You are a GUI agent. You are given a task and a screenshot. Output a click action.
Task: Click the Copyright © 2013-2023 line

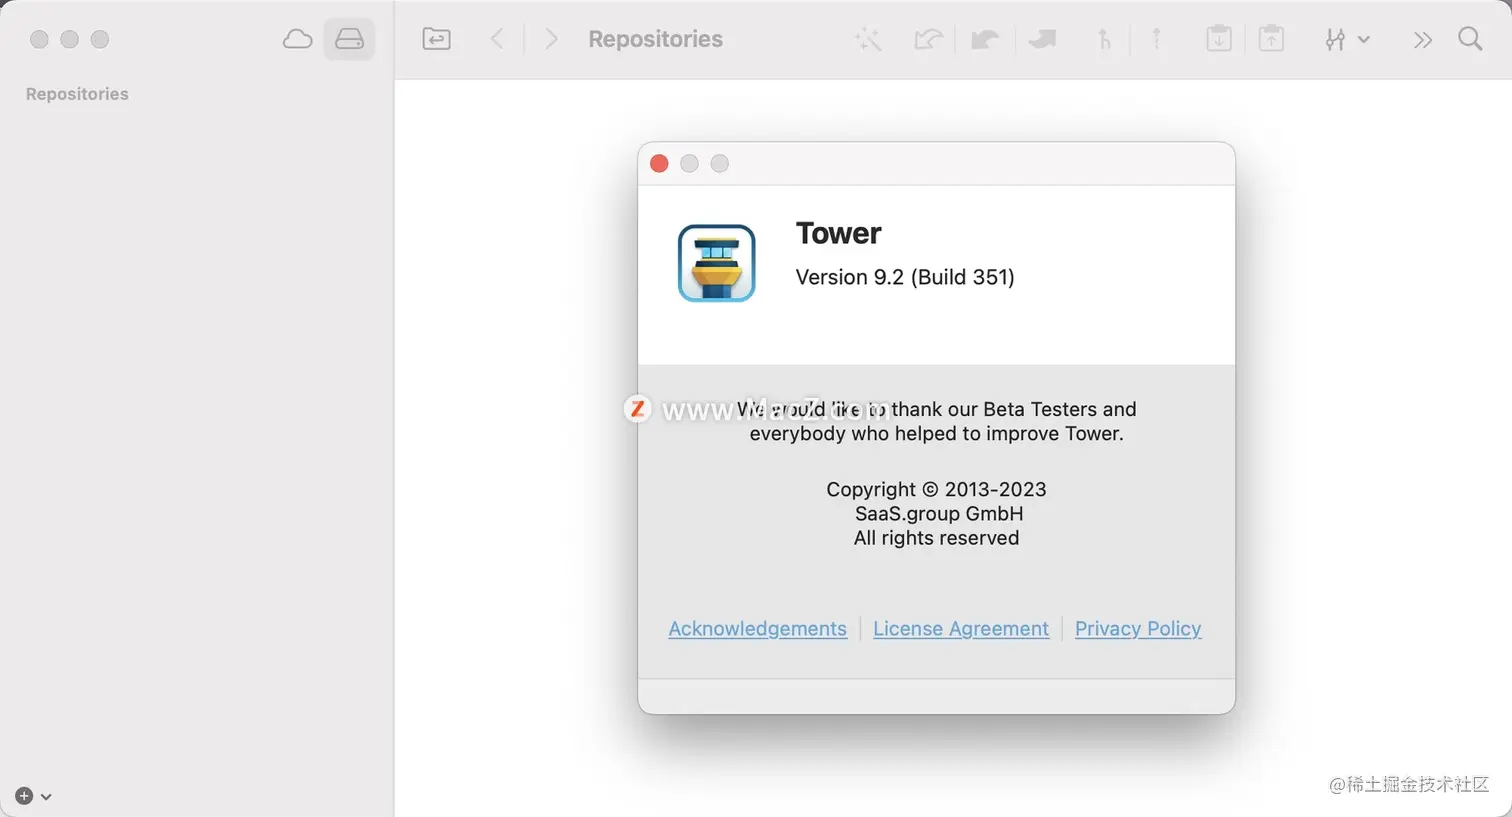936,489
